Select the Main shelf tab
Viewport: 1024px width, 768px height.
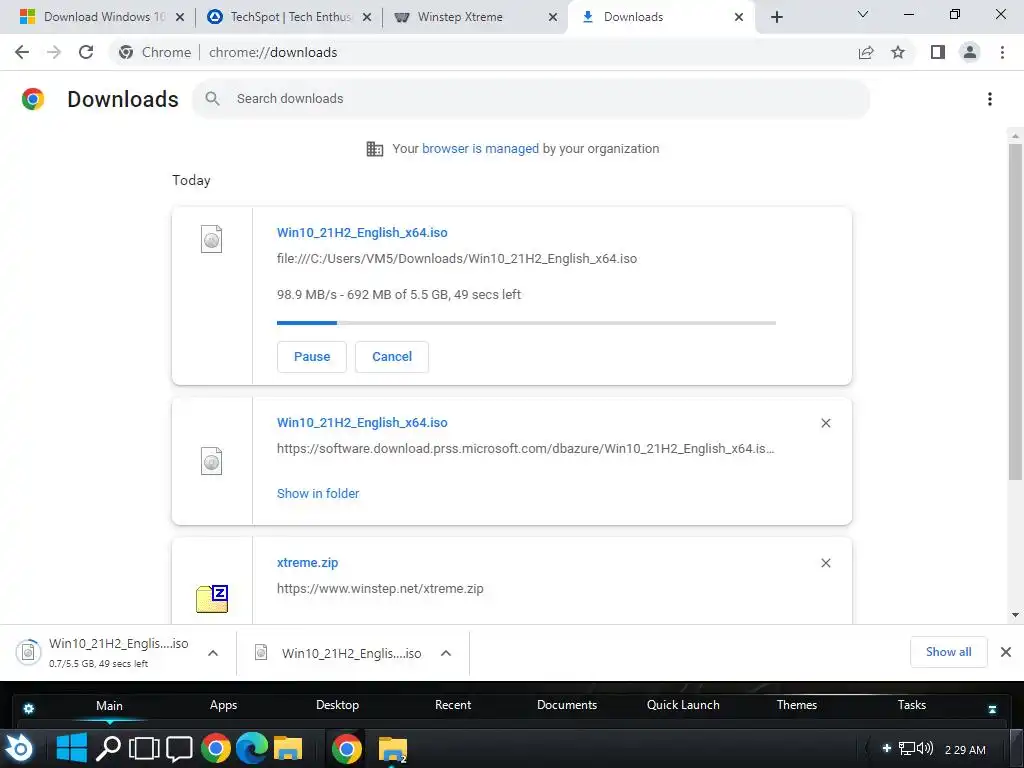point(109,706)
